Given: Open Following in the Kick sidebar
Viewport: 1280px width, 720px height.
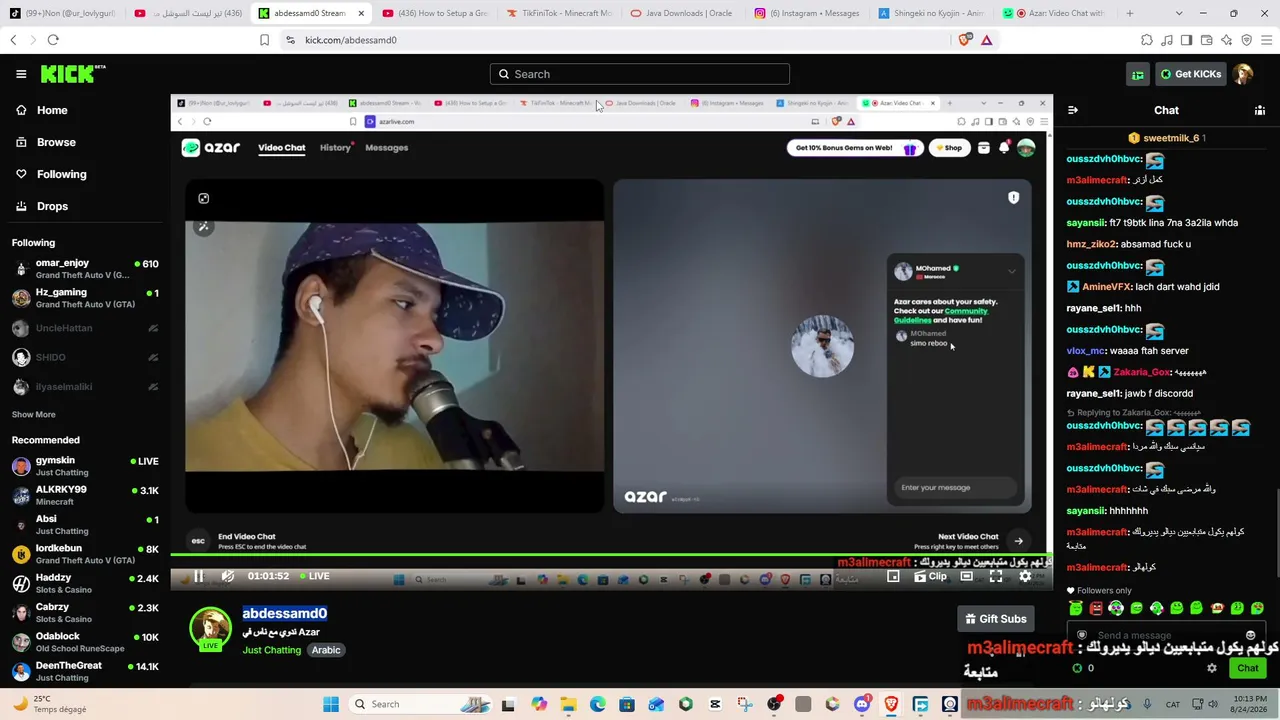Looking at the screenshot, I should pos(51,174).
